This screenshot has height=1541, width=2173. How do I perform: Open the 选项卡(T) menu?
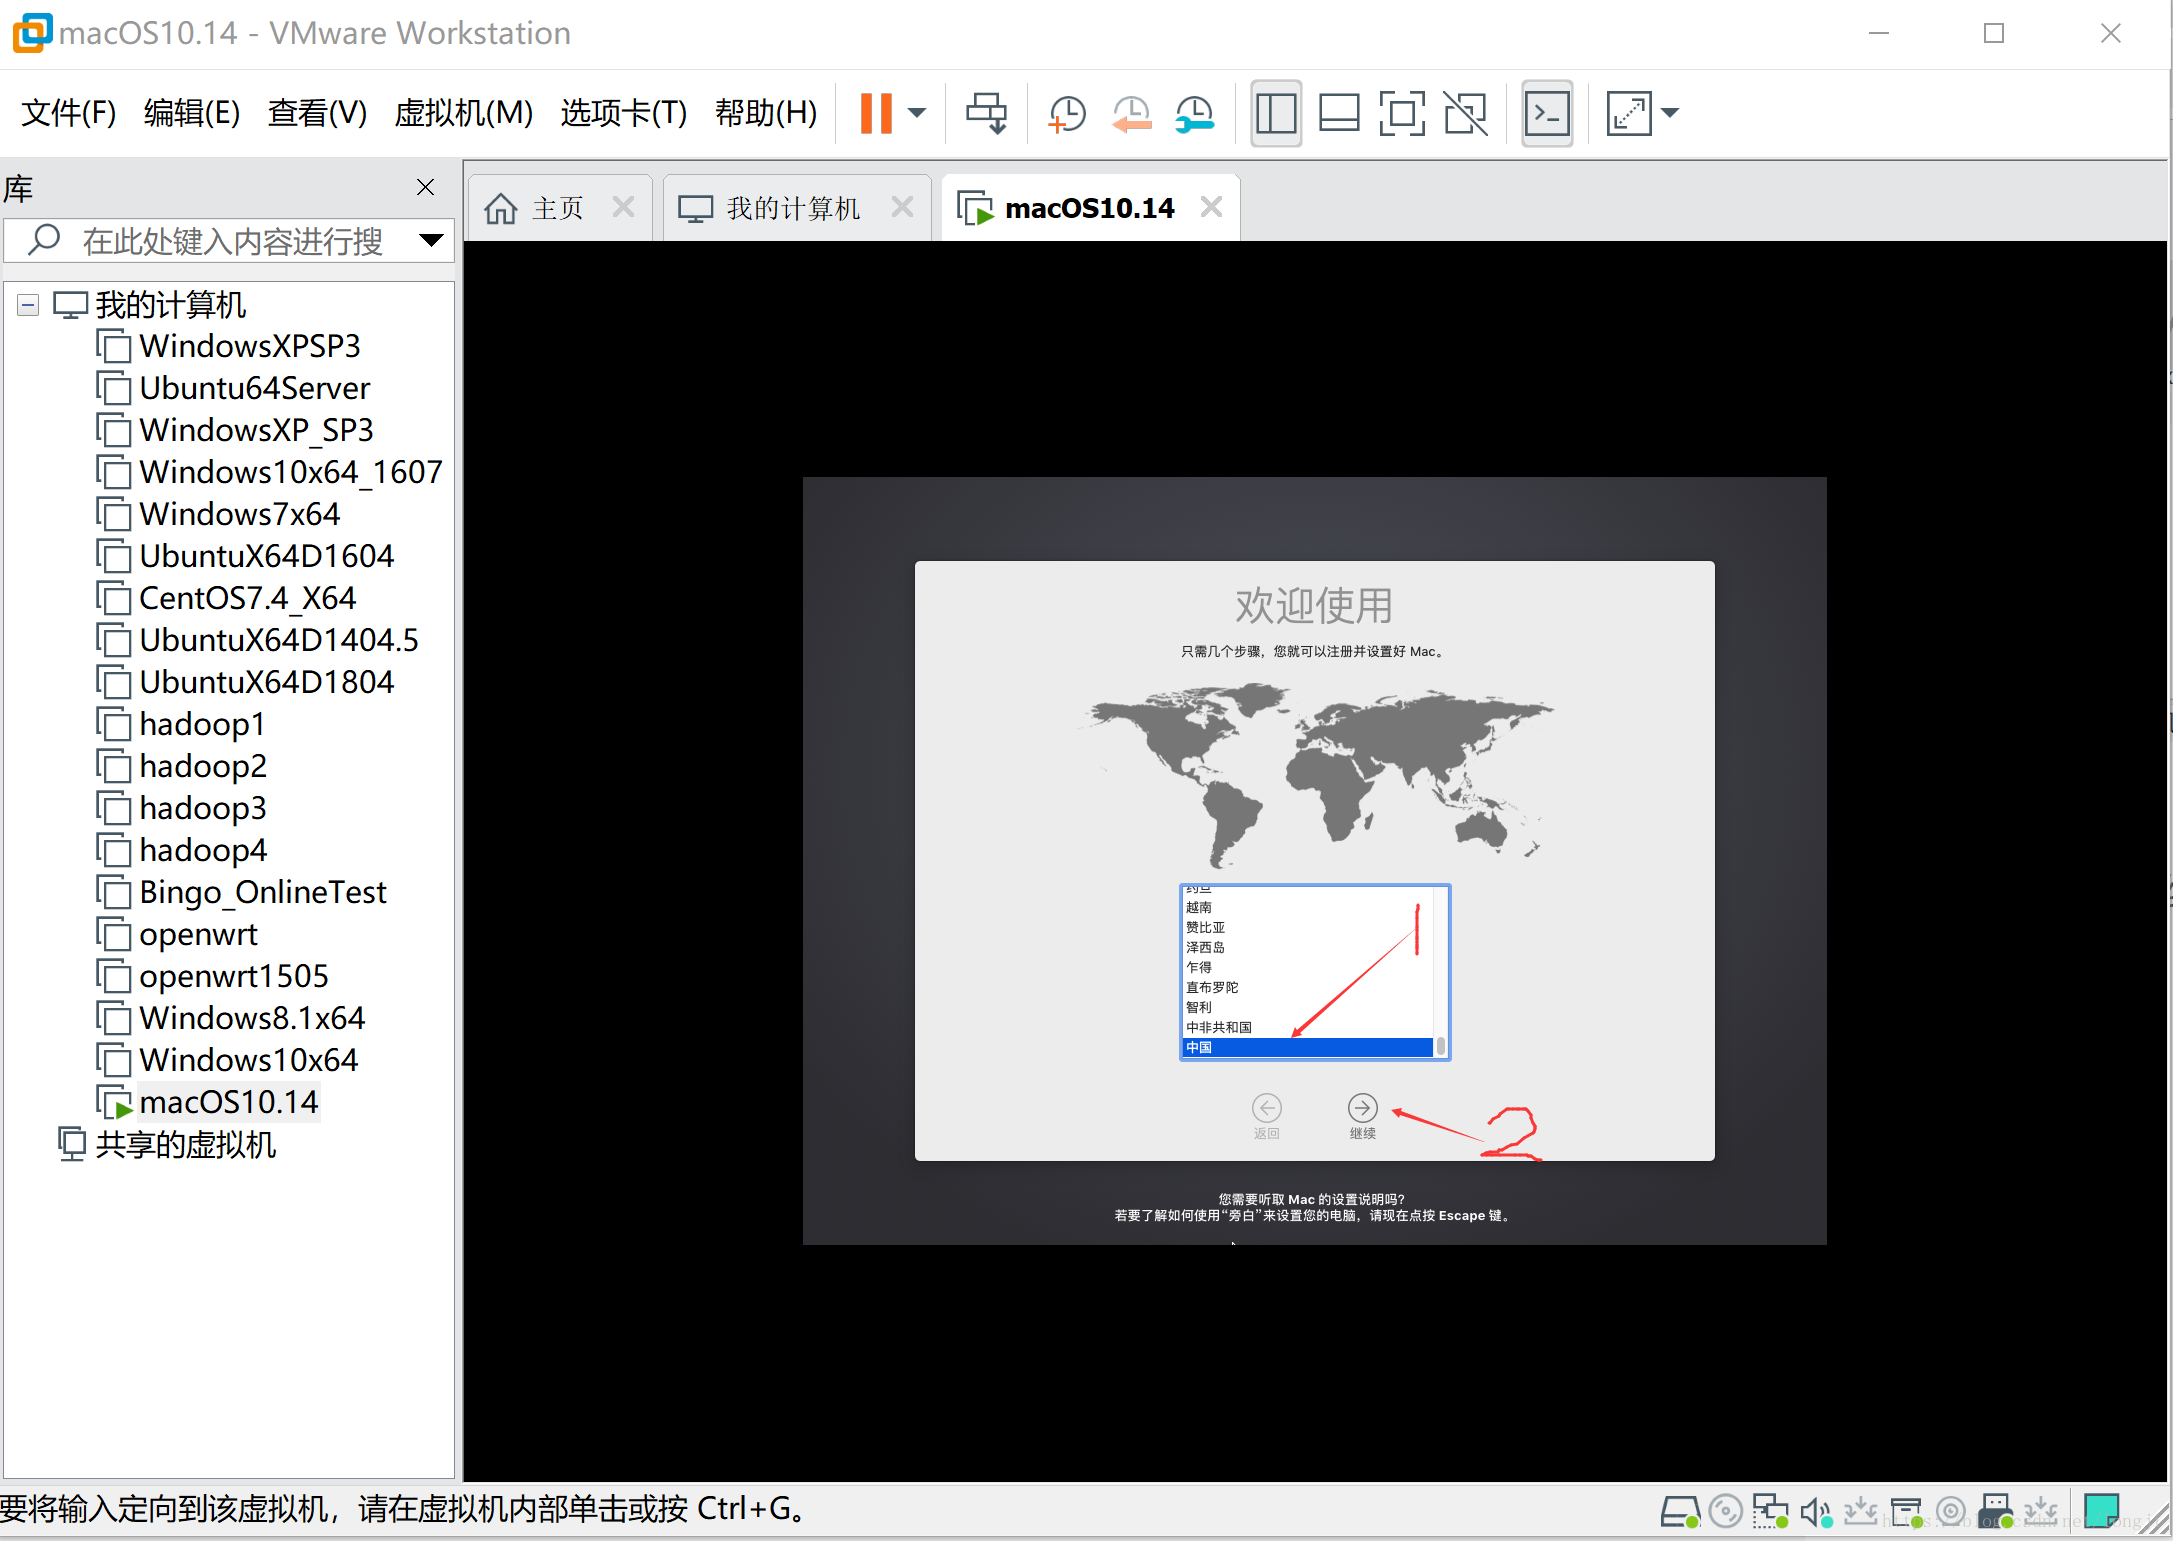click(x=623, y=113)
